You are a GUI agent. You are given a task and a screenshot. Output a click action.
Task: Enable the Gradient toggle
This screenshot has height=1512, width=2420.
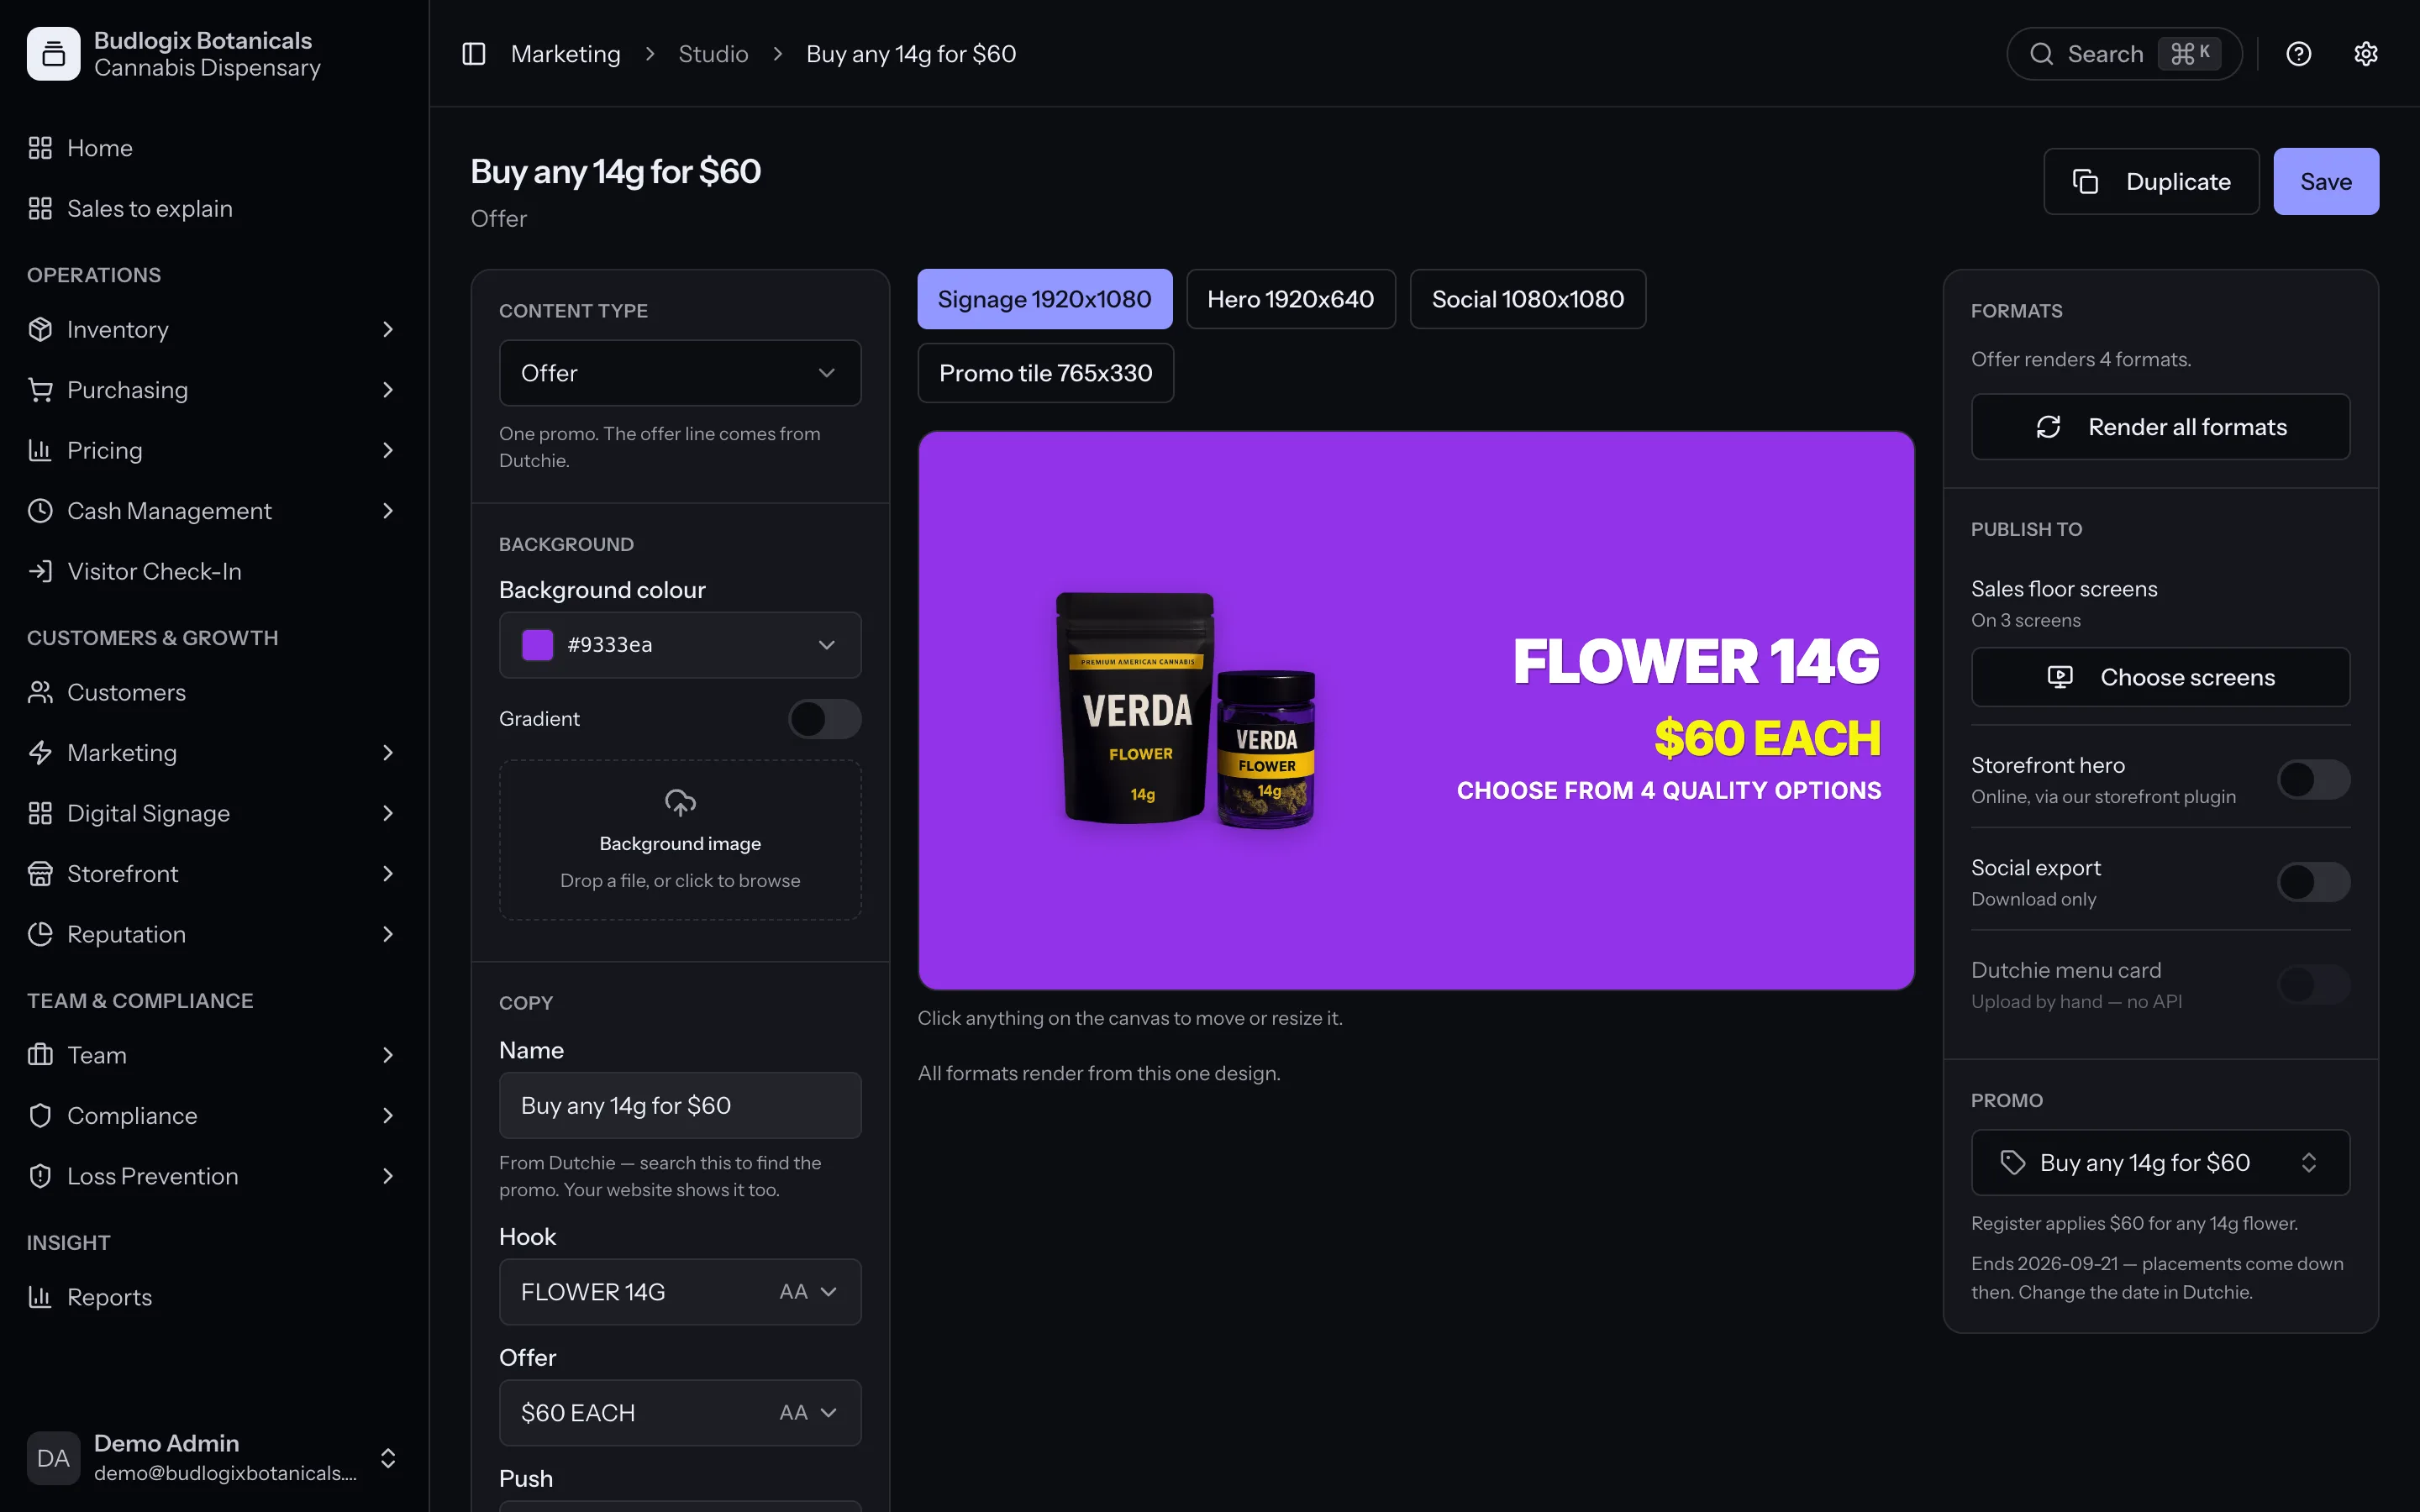click(x=825, y=719)
